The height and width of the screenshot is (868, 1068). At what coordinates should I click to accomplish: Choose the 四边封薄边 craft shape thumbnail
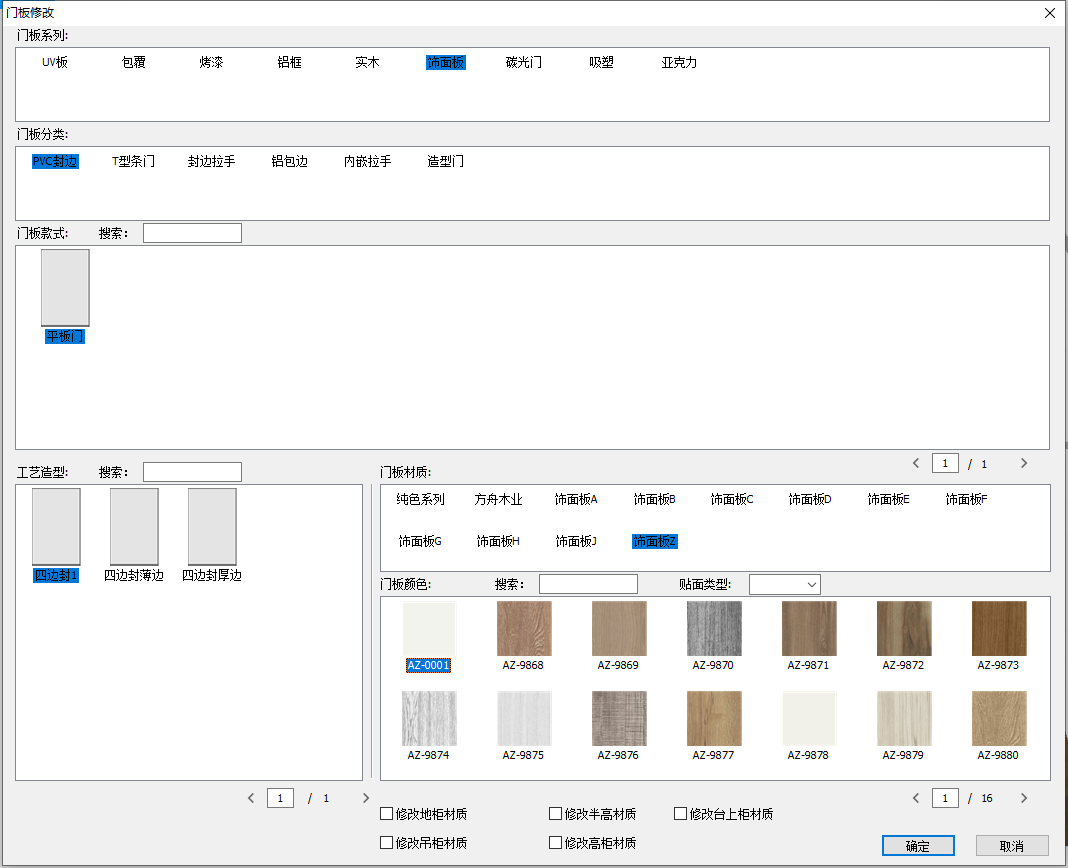[x=134, y=527]
